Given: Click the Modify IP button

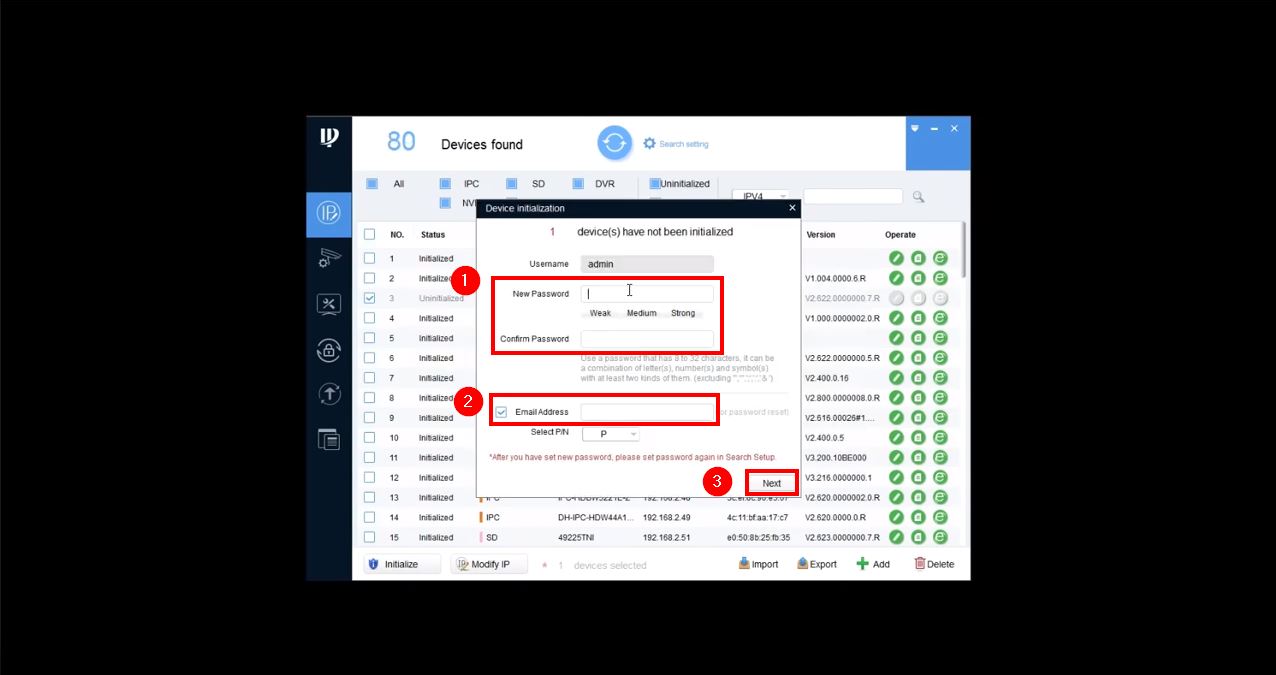Looking at the screenshot, I should click(489, 564).
